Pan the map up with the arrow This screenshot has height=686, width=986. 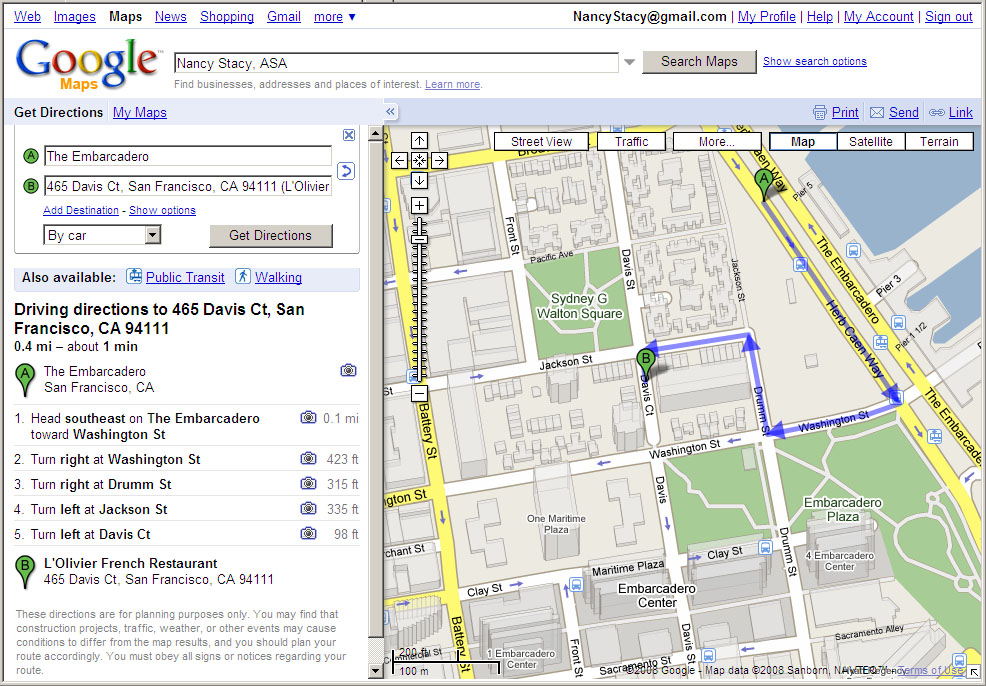click(x=419, y=141)
